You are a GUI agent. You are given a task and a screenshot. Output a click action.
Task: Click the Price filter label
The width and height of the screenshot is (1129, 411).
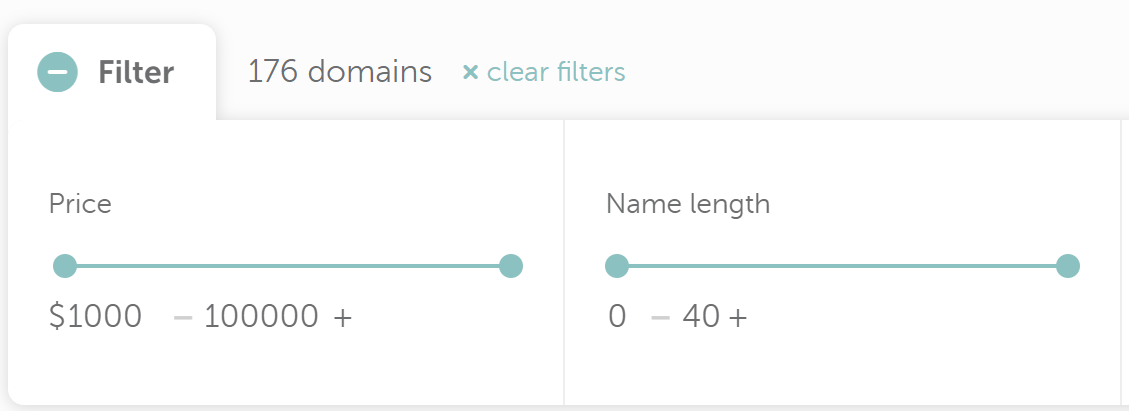tap(80, 204)
